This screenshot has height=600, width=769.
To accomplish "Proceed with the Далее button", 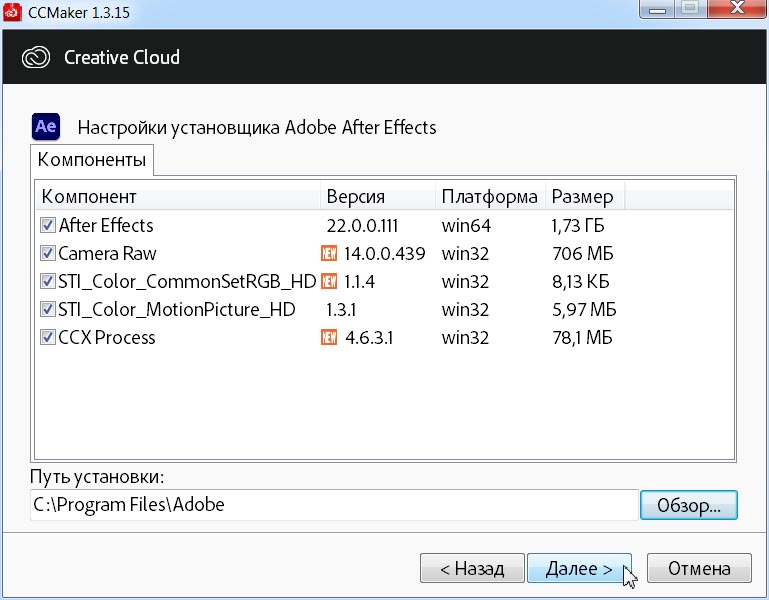I will pos(579,568).
